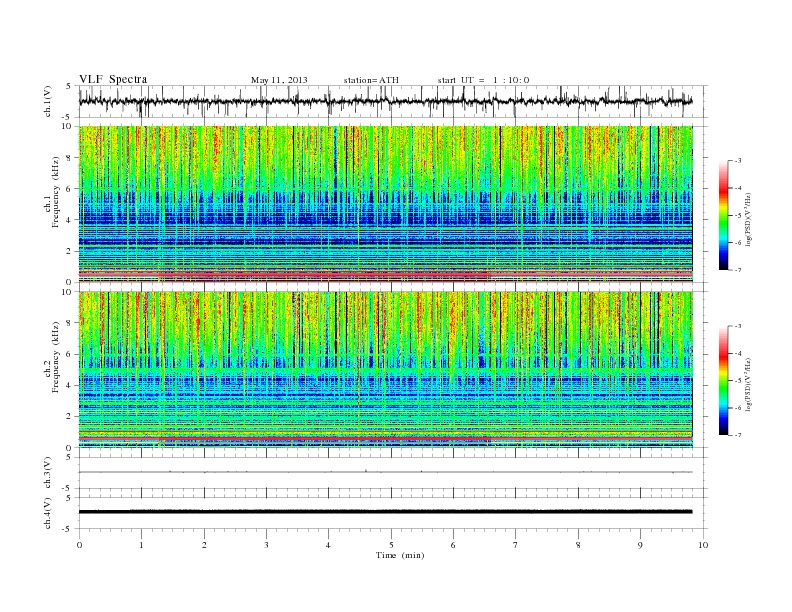
Task: Click the time axis tick label "6"
Action: point(453,545)
